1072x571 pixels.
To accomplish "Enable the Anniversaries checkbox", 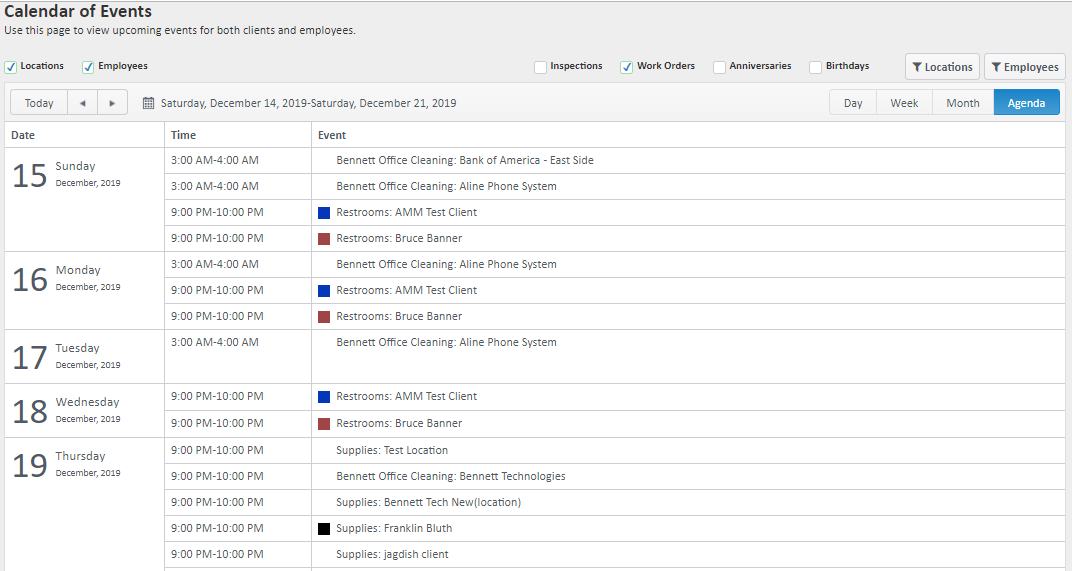I will 719,67.
